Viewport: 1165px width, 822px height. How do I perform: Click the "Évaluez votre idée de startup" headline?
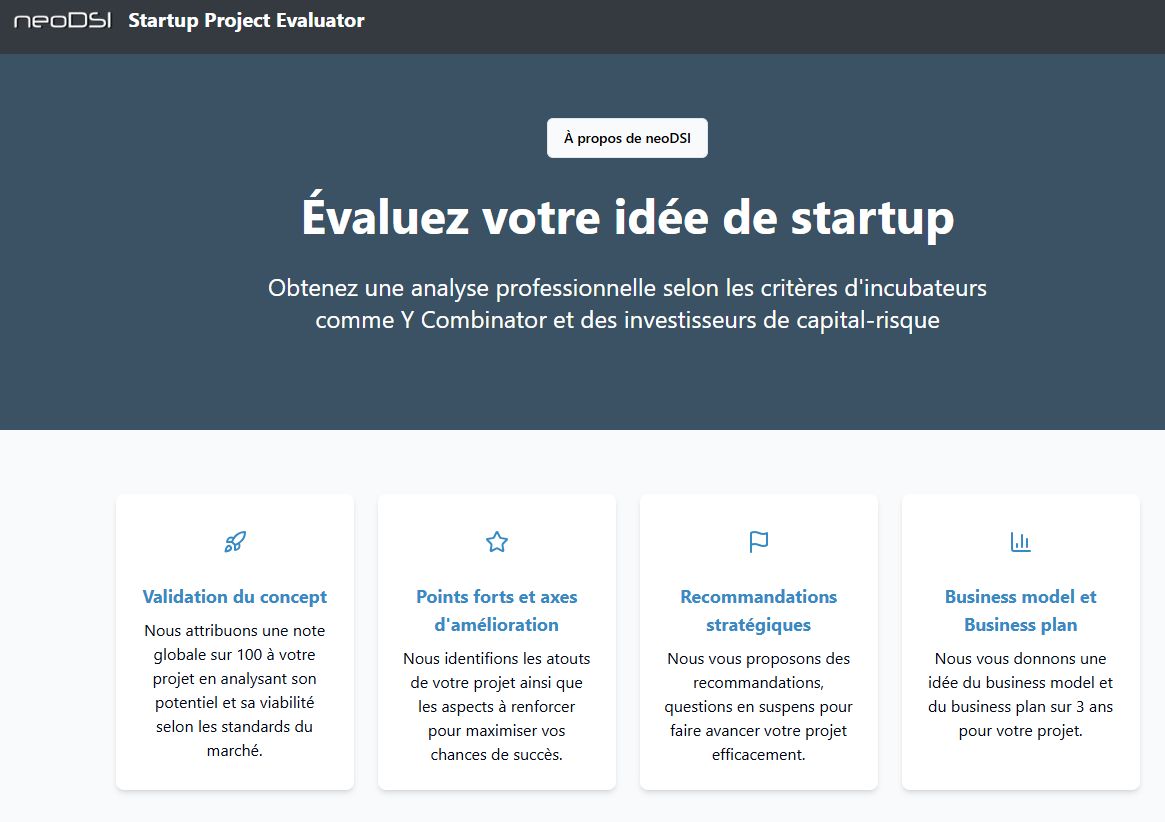627,218
